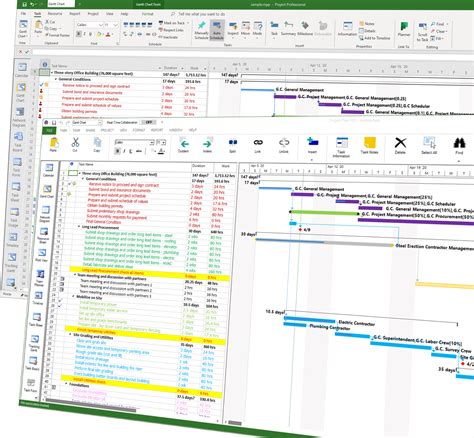
Task: Toggle Italic in Project Professional Font group
Action: (85, 34)
